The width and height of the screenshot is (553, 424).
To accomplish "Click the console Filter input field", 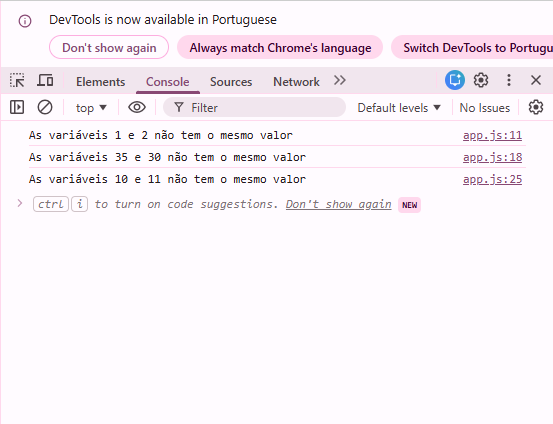I will pyautogui.click(x=254, y=107).
